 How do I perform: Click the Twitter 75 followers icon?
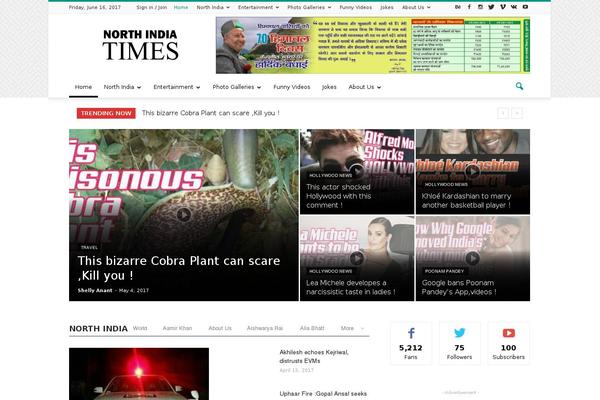point(460,333)
